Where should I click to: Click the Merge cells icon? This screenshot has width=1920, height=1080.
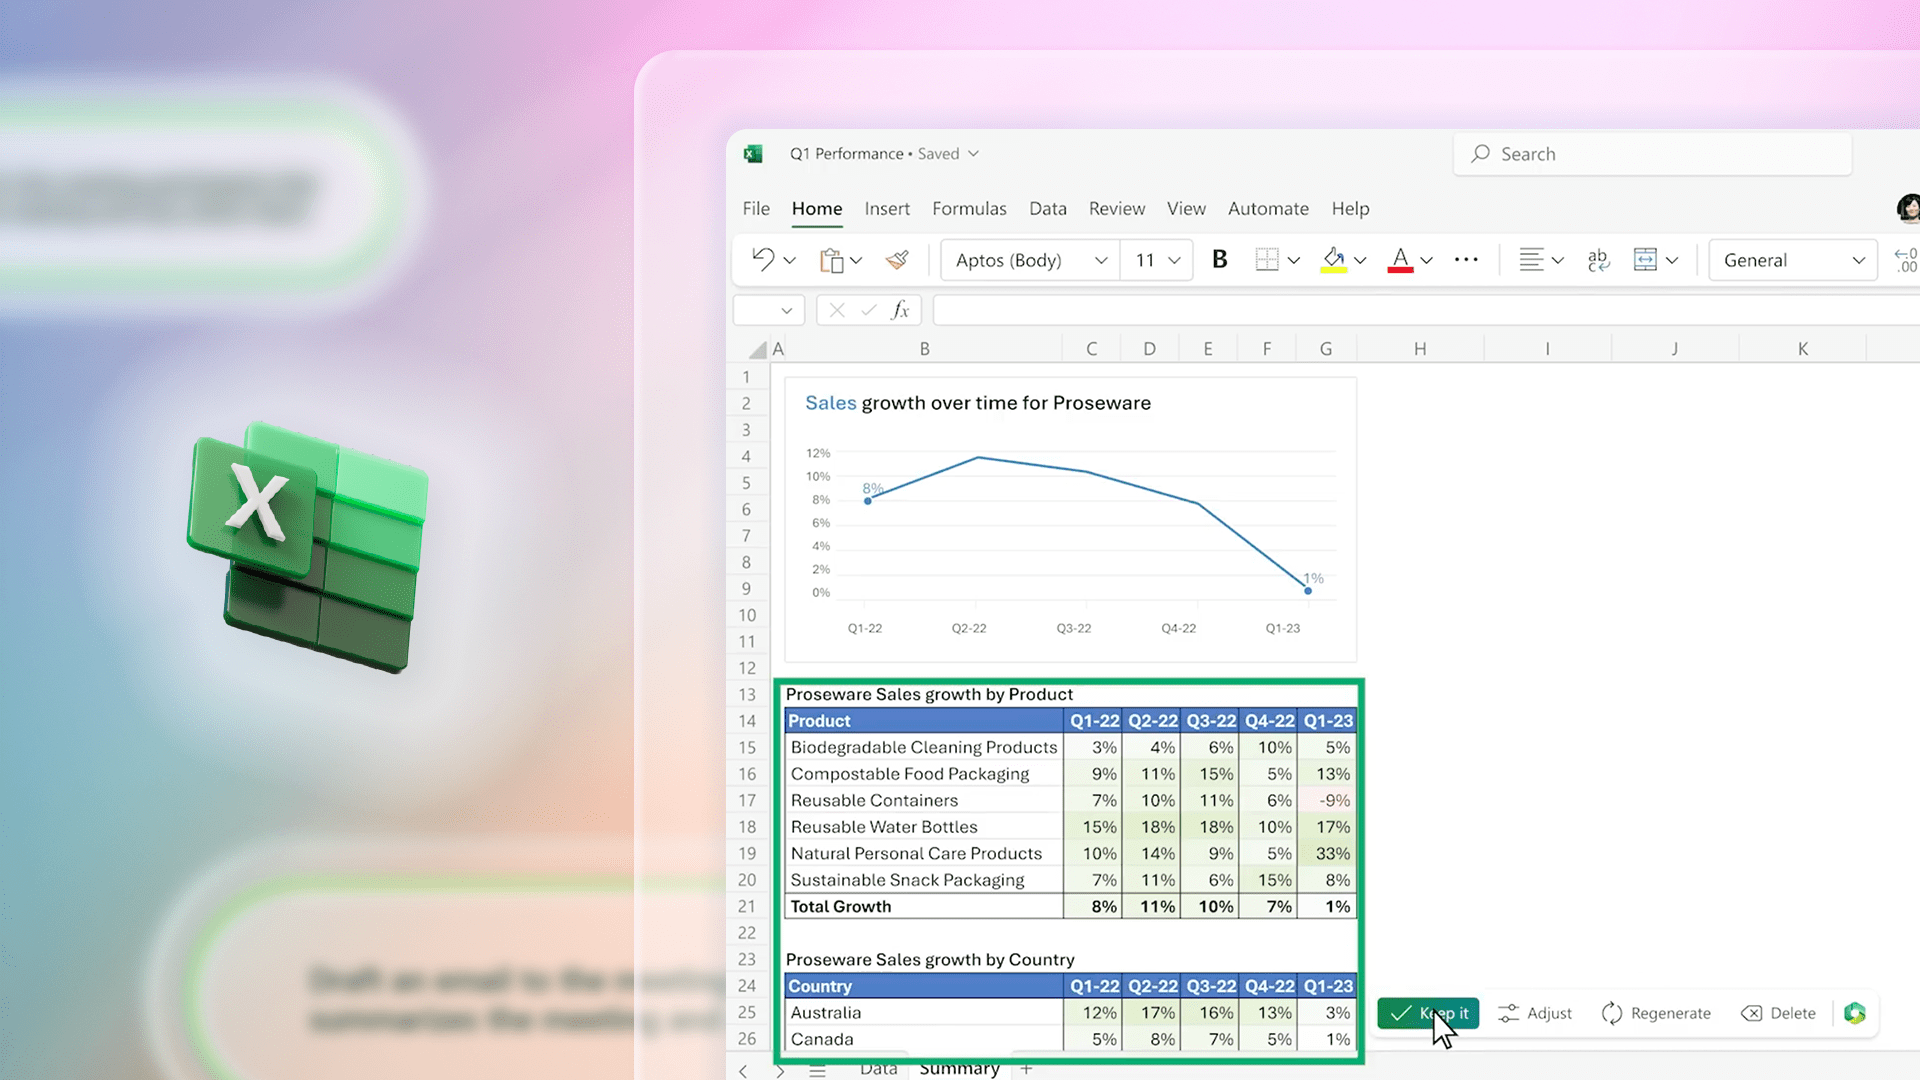point(1645,260)
